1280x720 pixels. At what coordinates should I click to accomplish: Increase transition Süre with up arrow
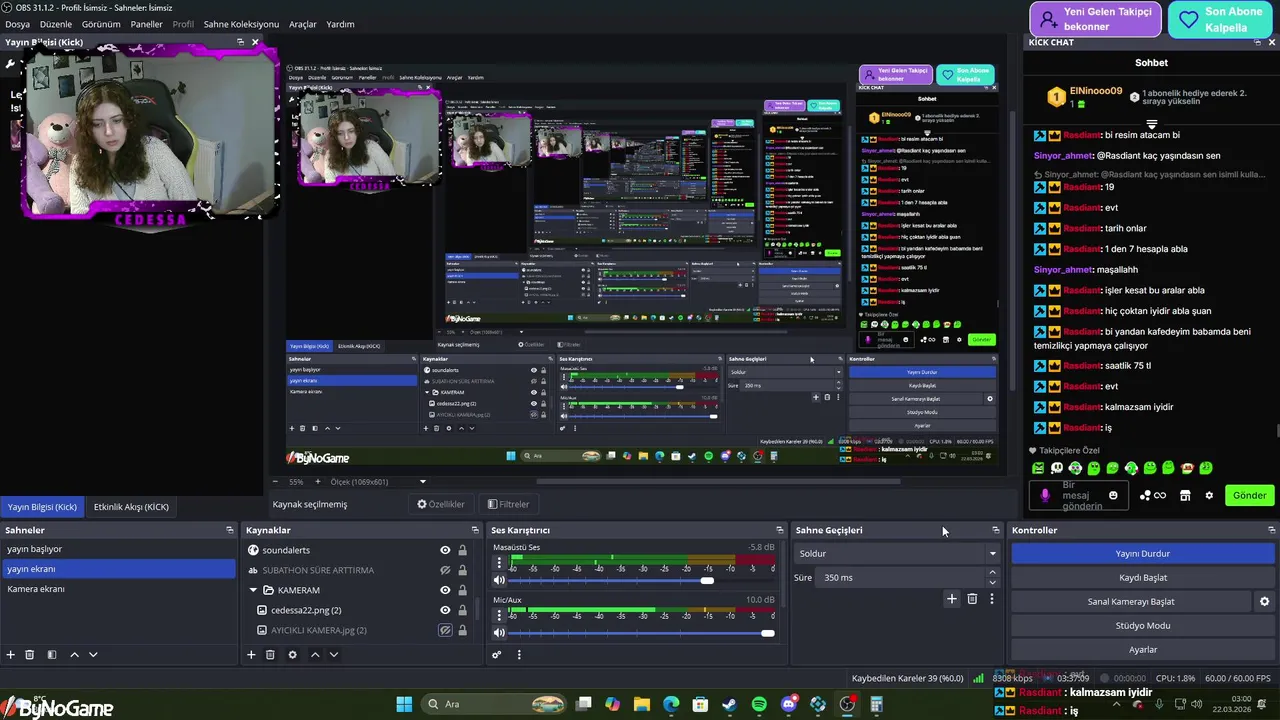(x=992, y=573)
